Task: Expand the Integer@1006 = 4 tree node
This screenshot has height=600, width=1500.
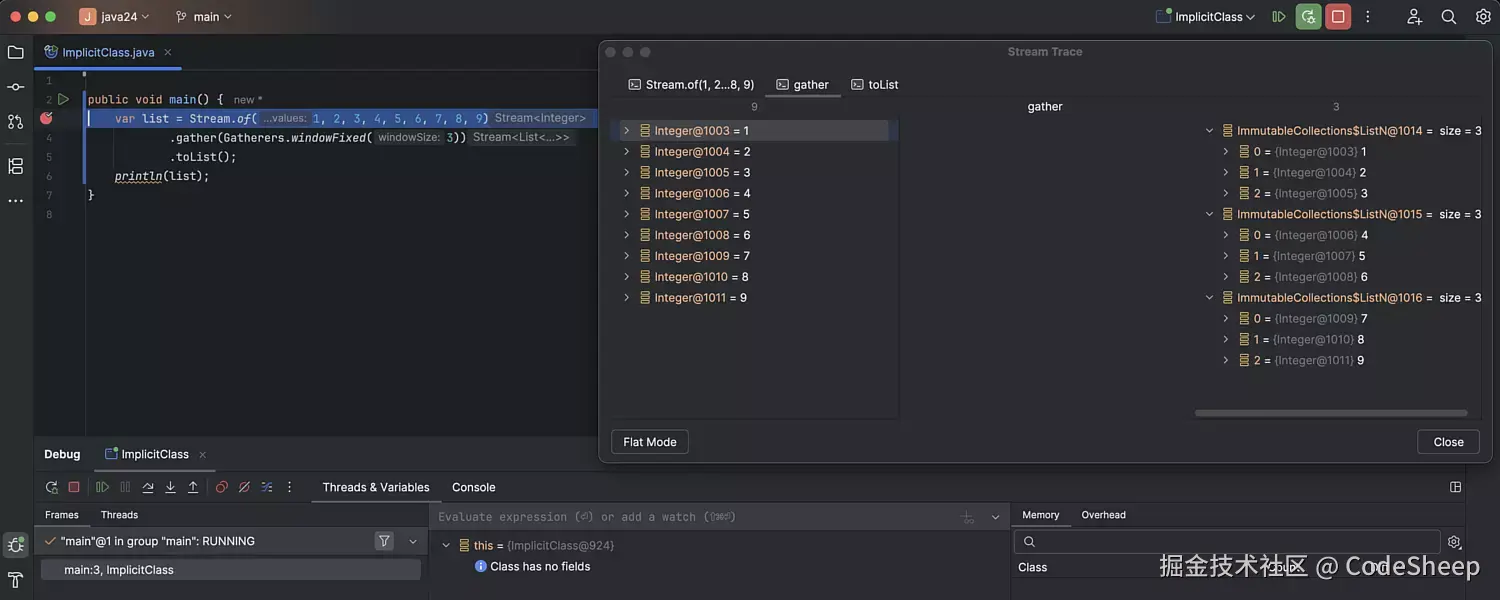Action: 627,193
